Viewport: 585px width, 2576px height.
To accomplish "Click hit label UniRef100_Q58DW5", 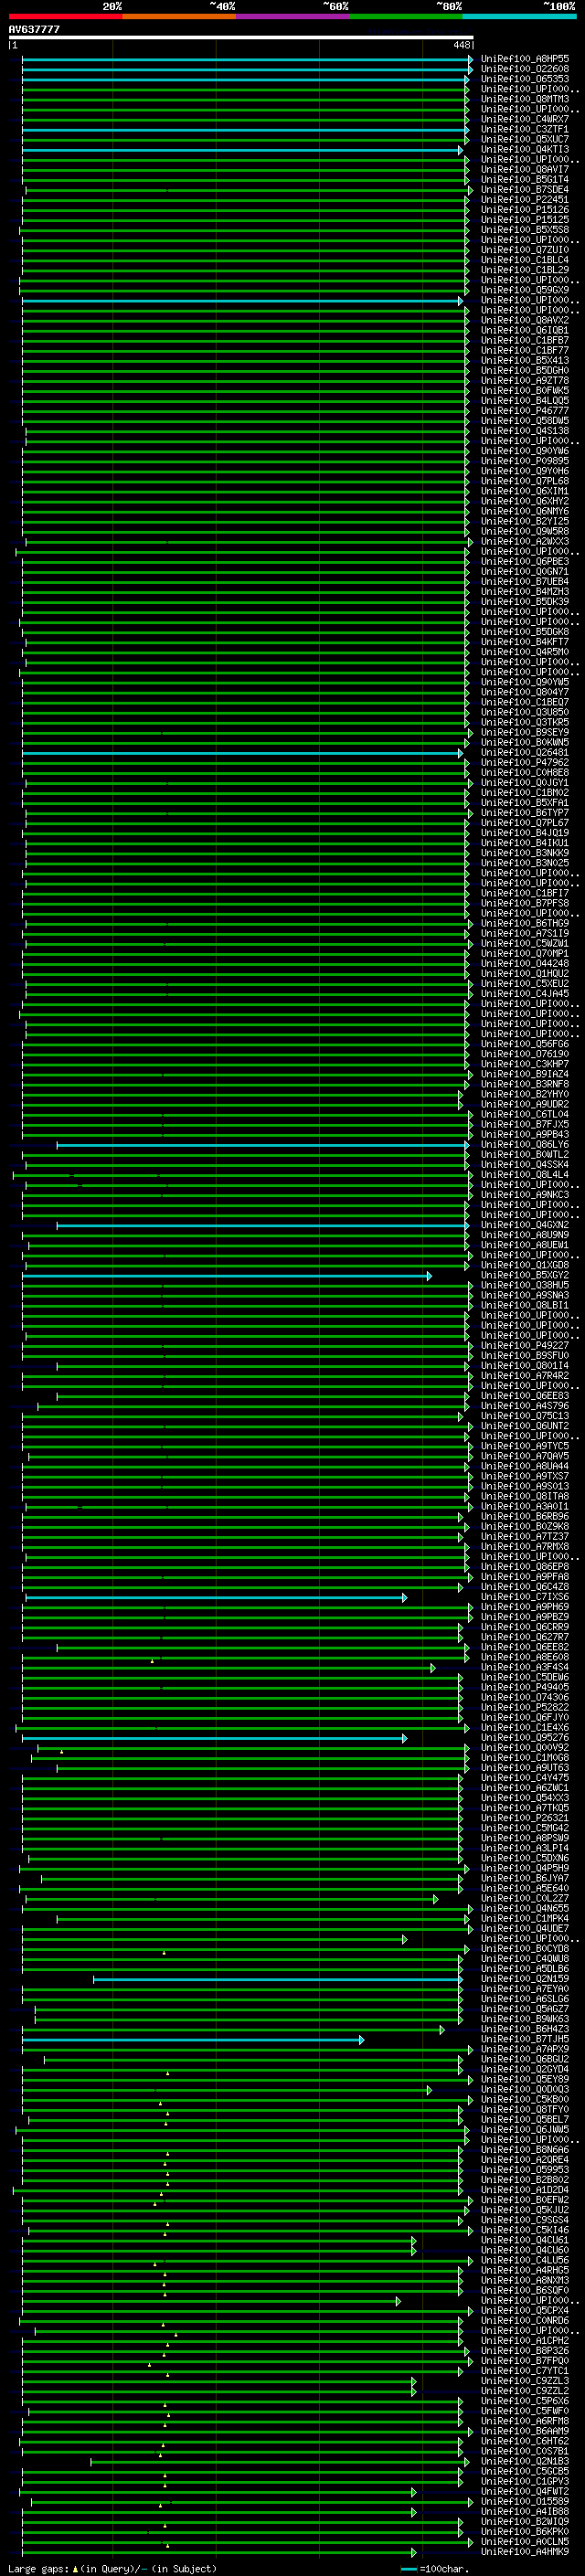I will click(525, 420).
